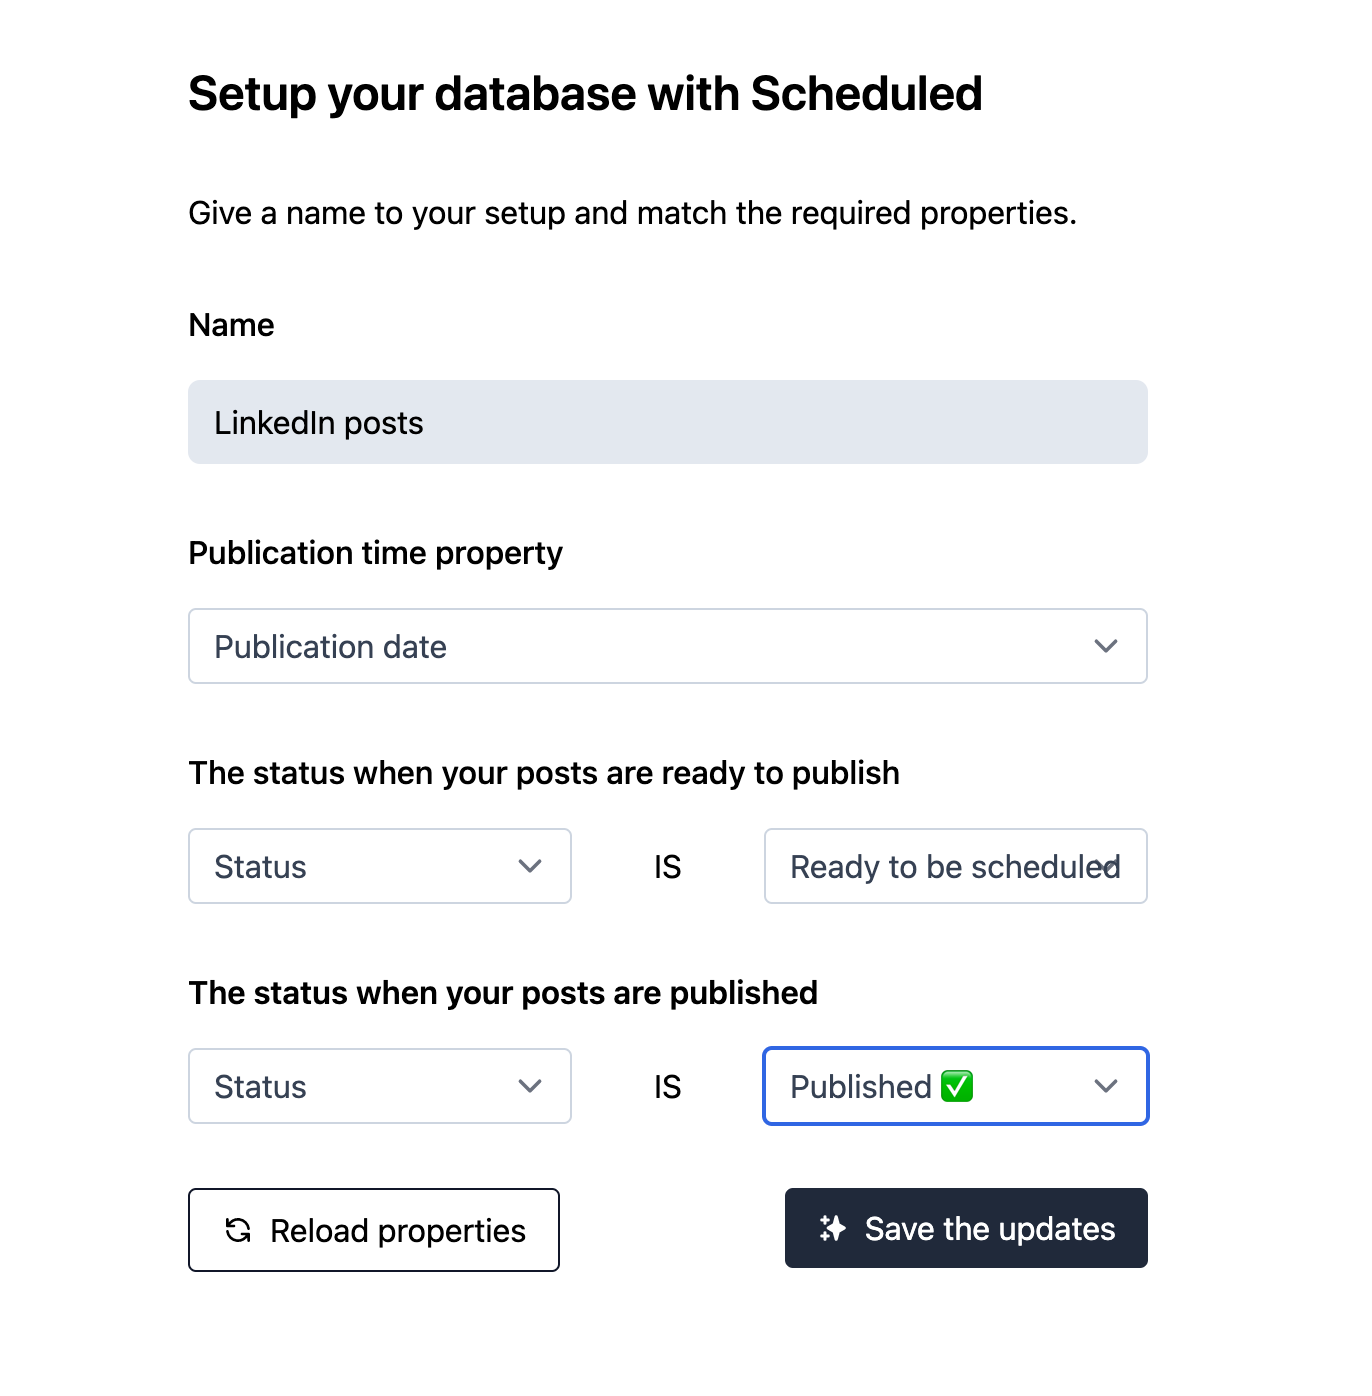Click the sparkle icon on Save button
1372x1396 pixels.
tap(832, 1228)
